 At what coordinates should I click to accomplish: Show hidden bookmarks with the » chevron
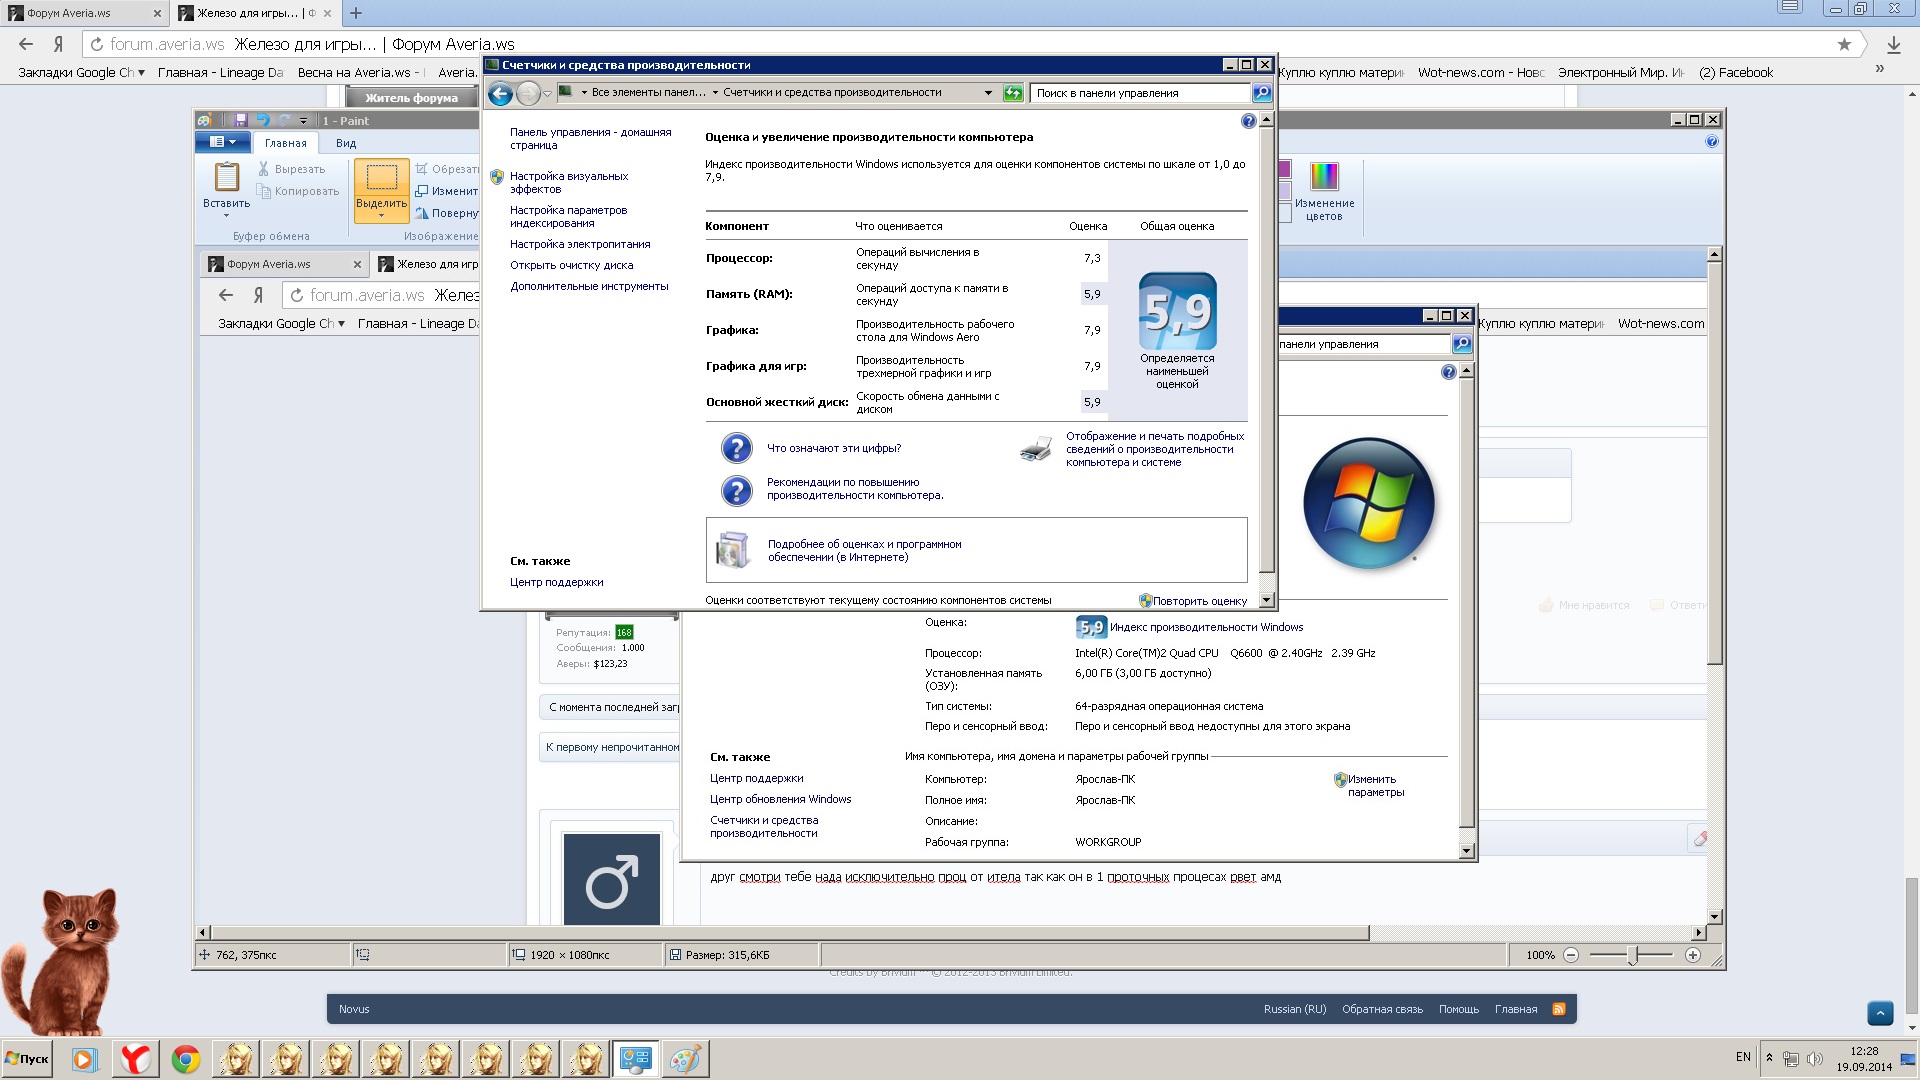pos(1879,69)
